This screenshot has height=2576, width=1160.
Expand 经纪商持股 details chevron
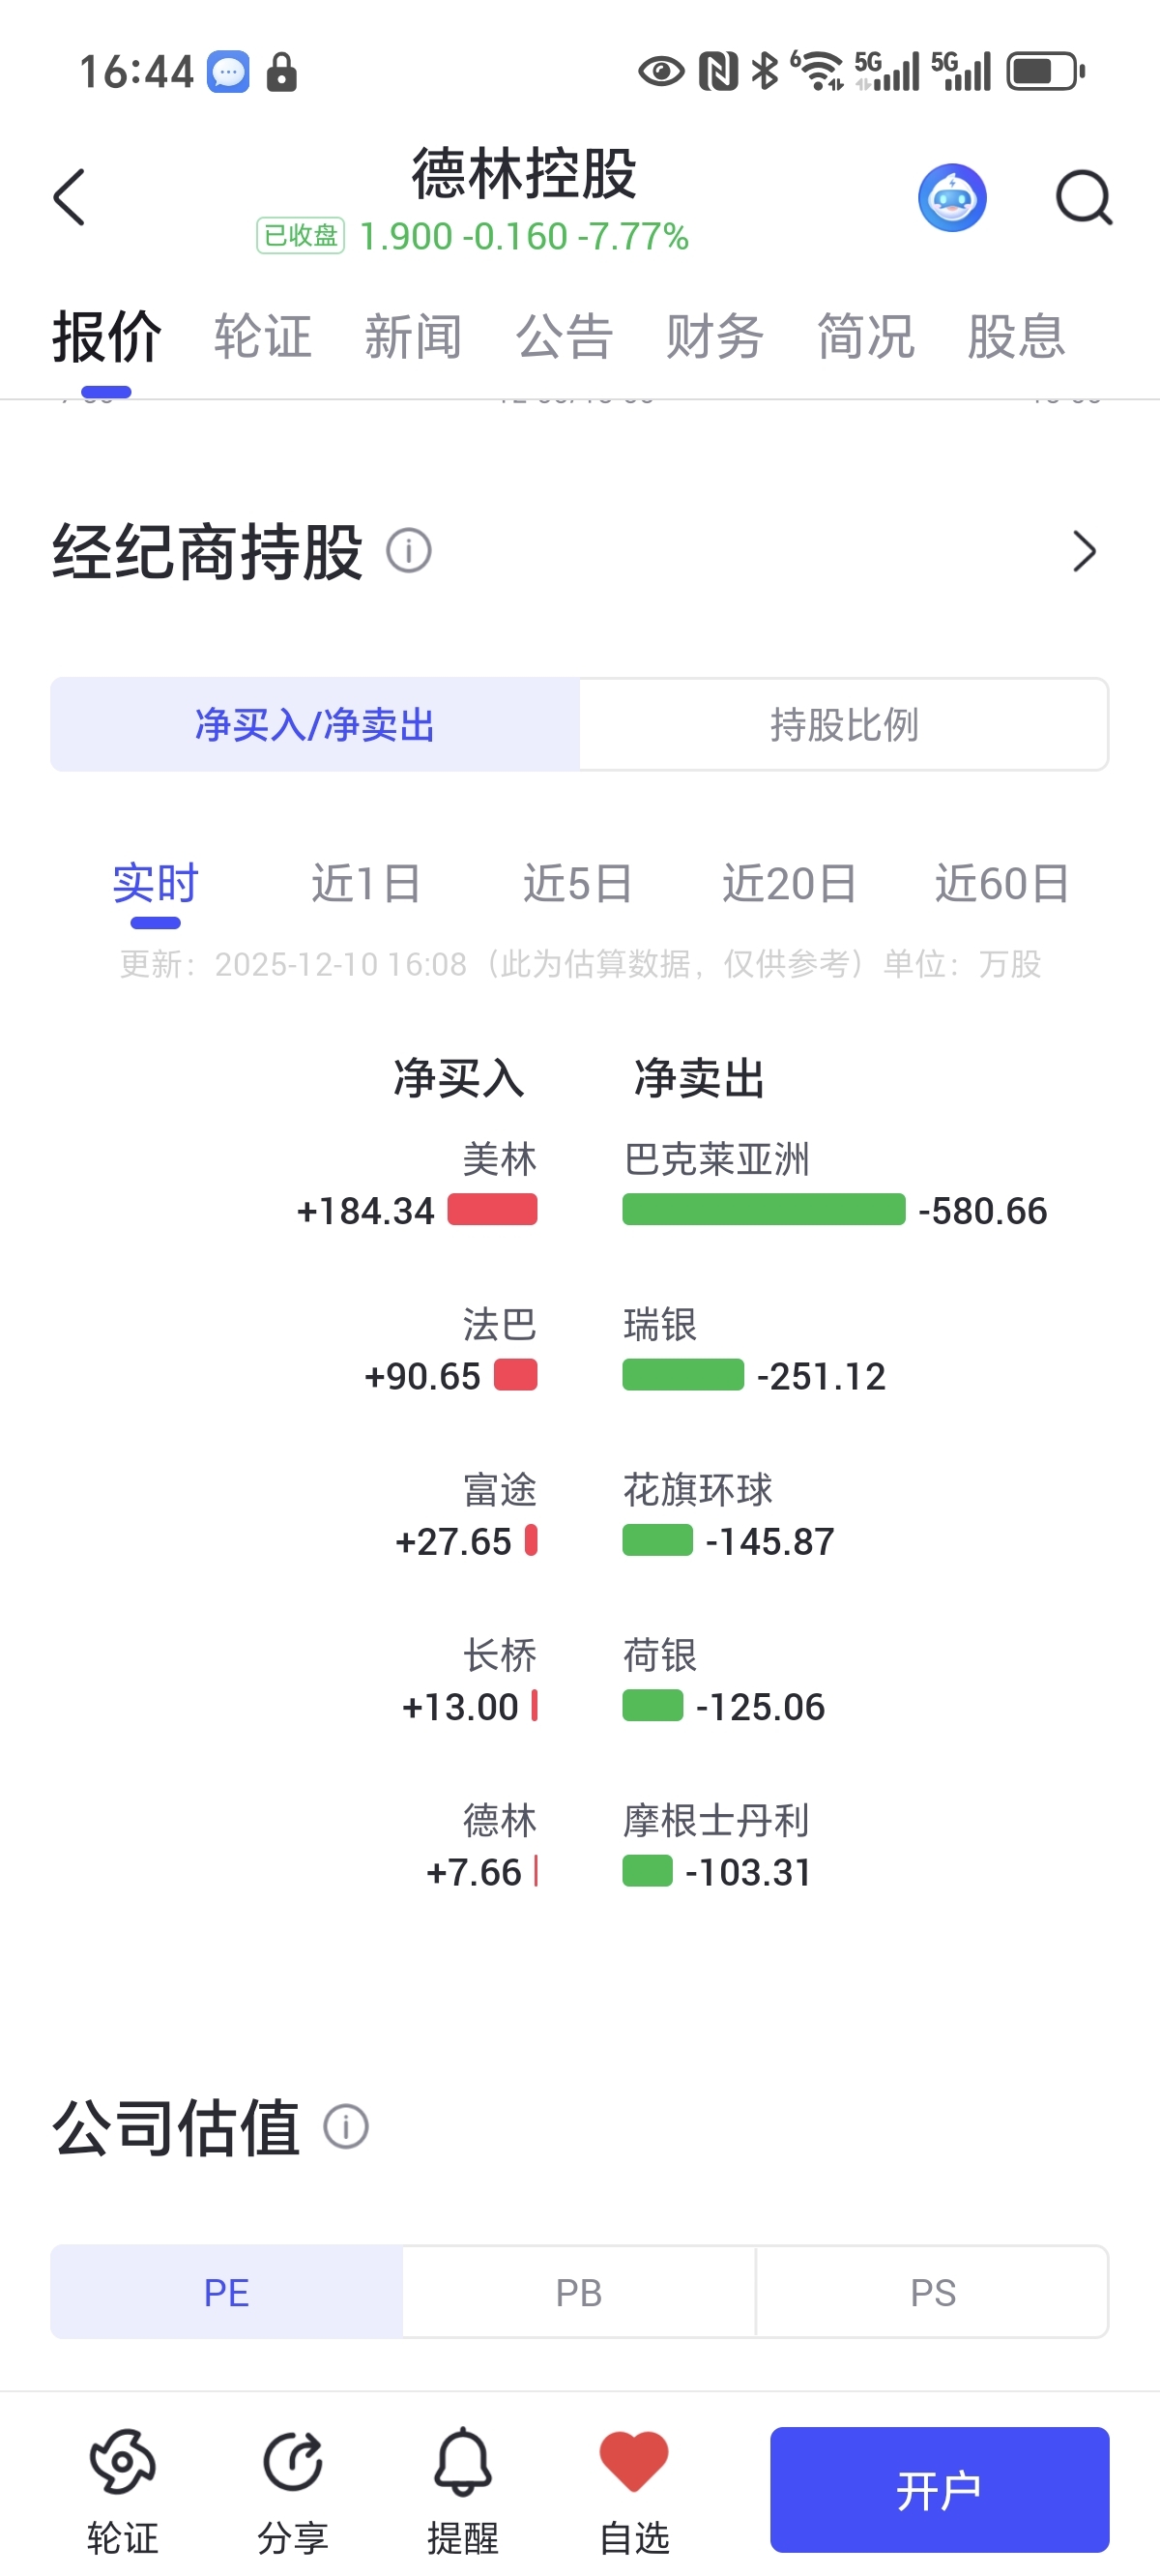click(x=1084, y=551)
